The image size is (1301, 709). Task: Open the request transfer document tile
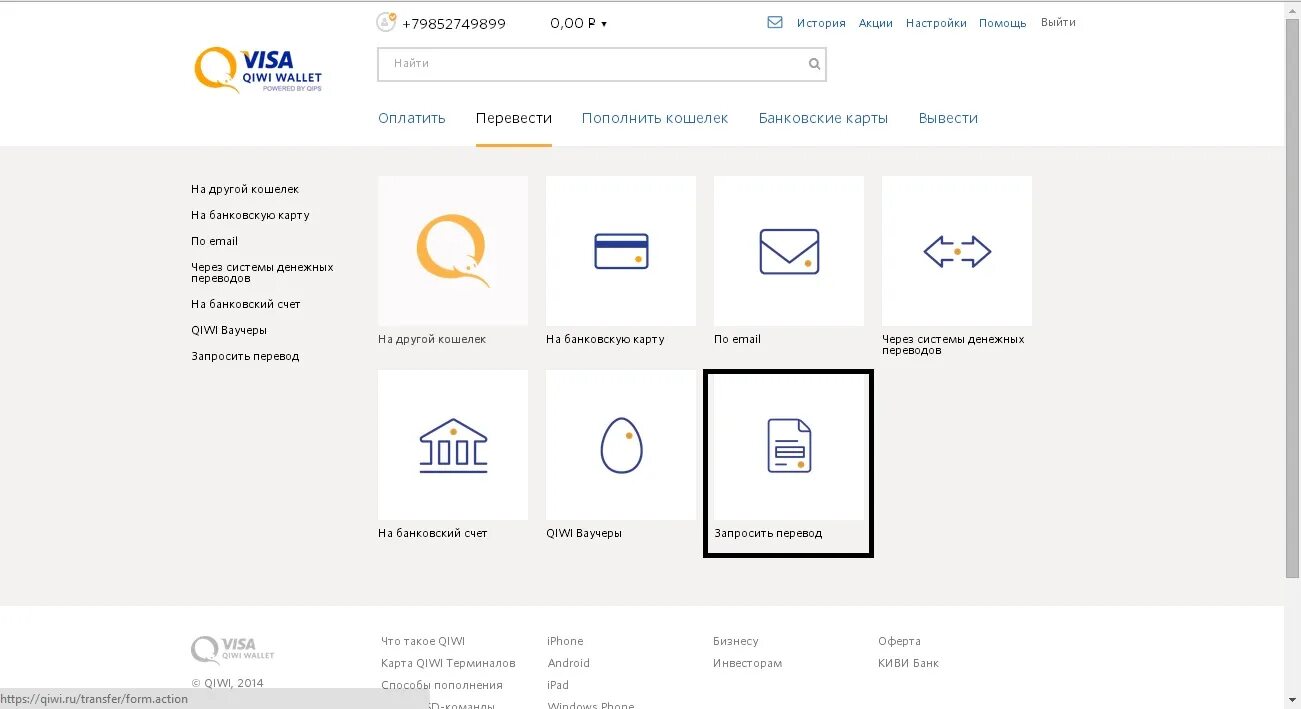[789, 445]
